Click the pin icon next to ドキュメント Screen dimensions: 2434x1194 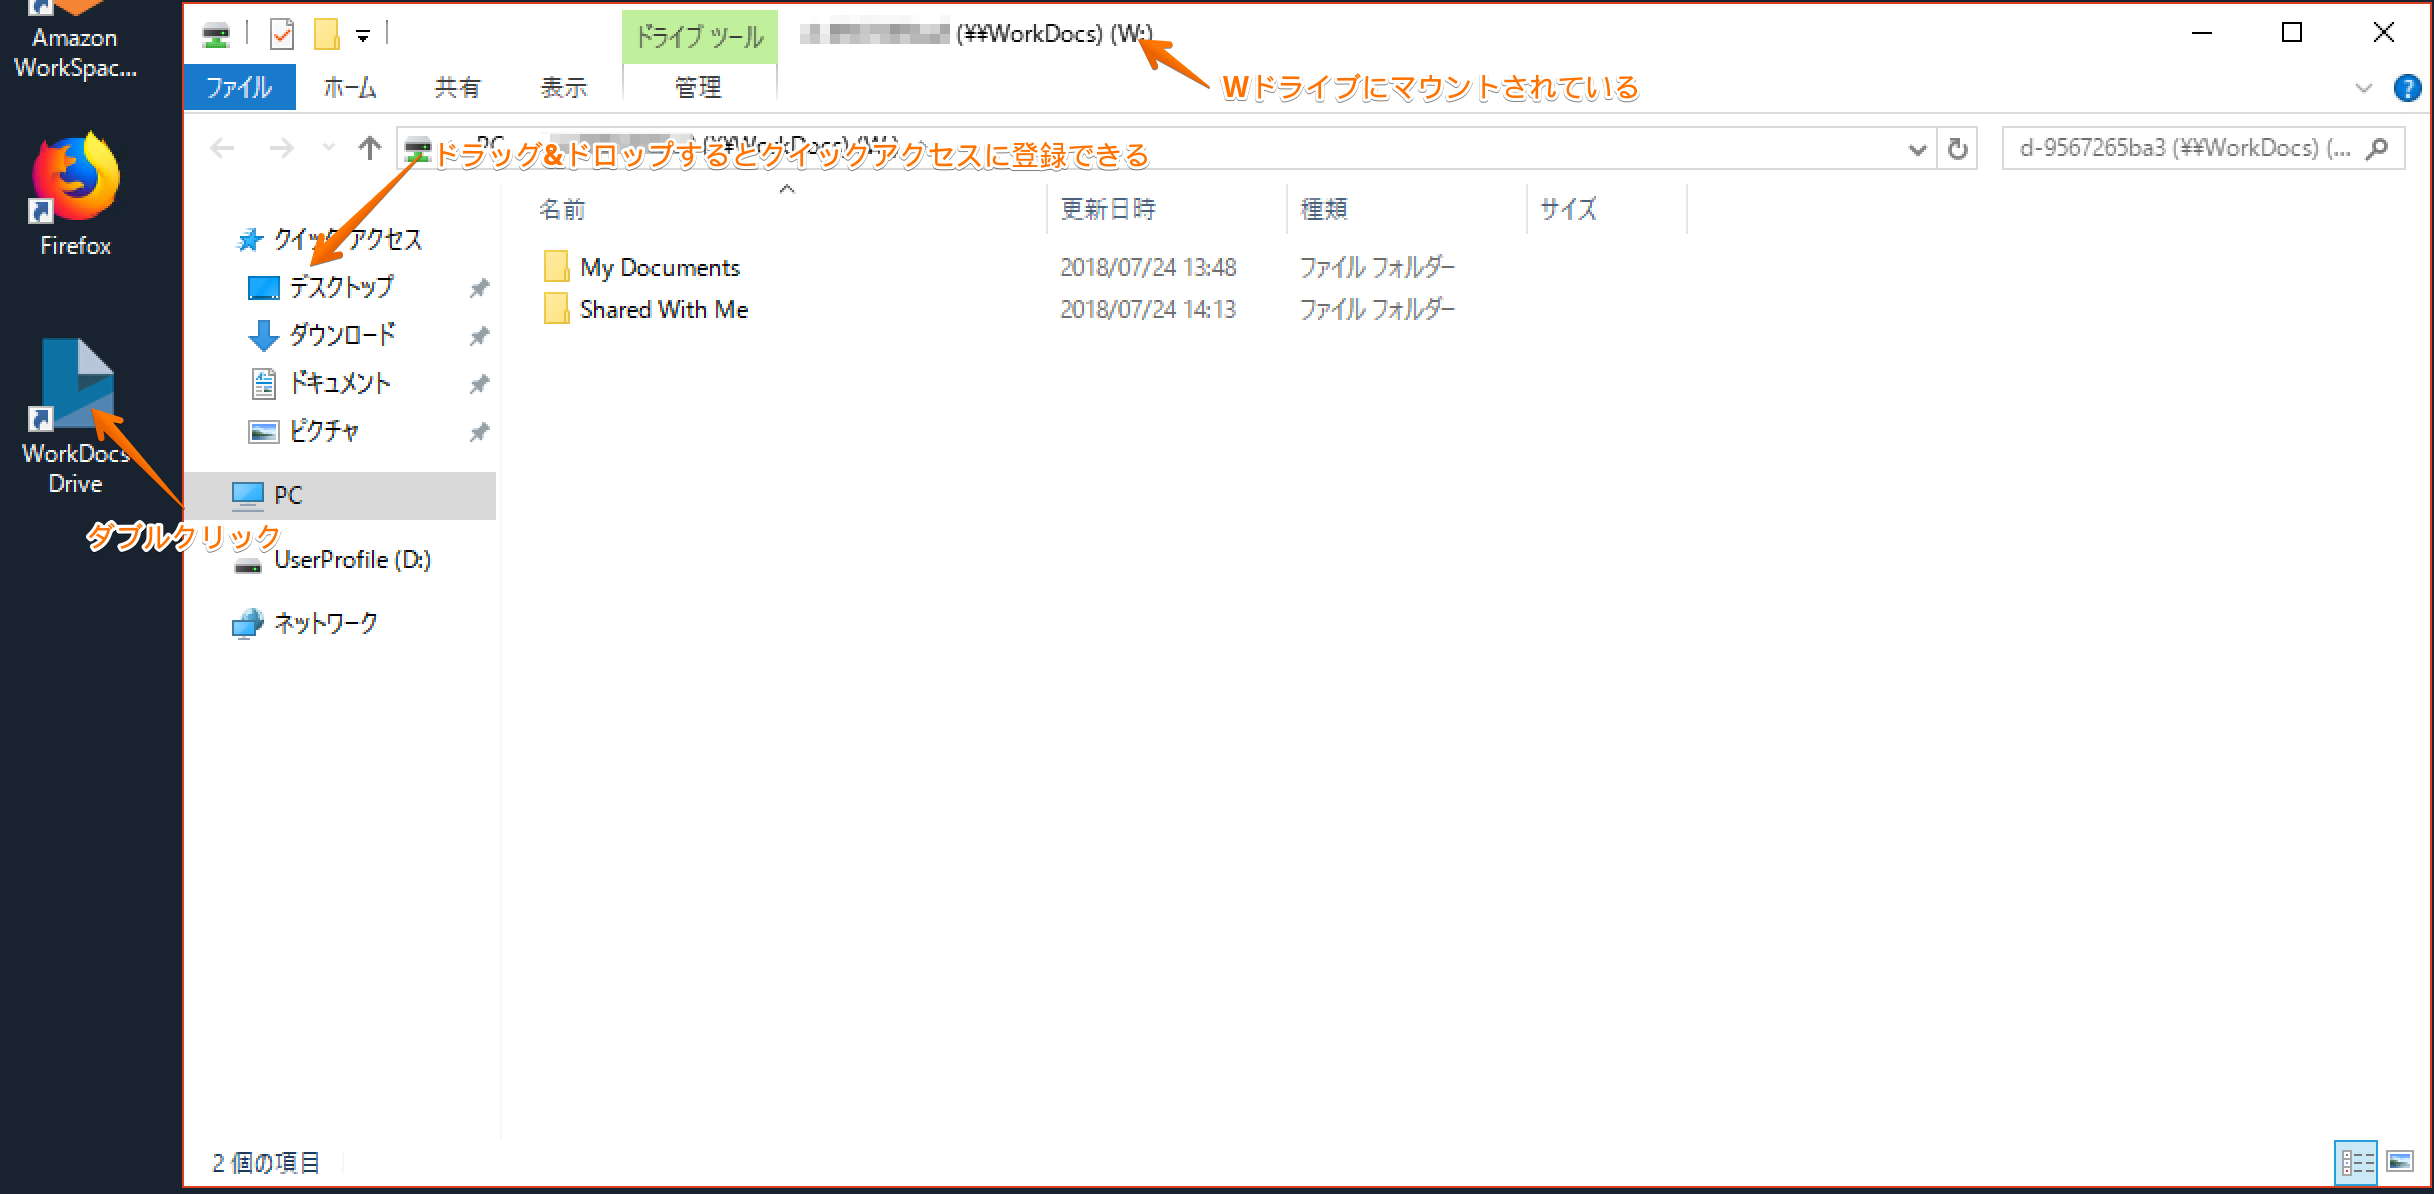click(x=480, y=384)
